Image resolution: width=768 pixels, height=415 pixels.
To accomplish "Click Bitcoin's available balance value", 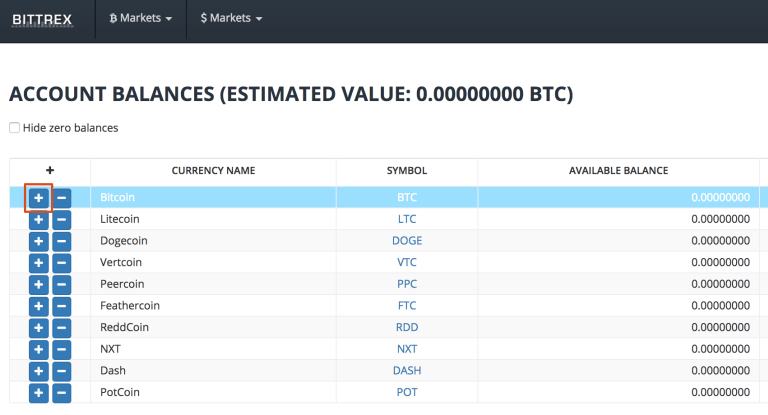I will 720,197.
